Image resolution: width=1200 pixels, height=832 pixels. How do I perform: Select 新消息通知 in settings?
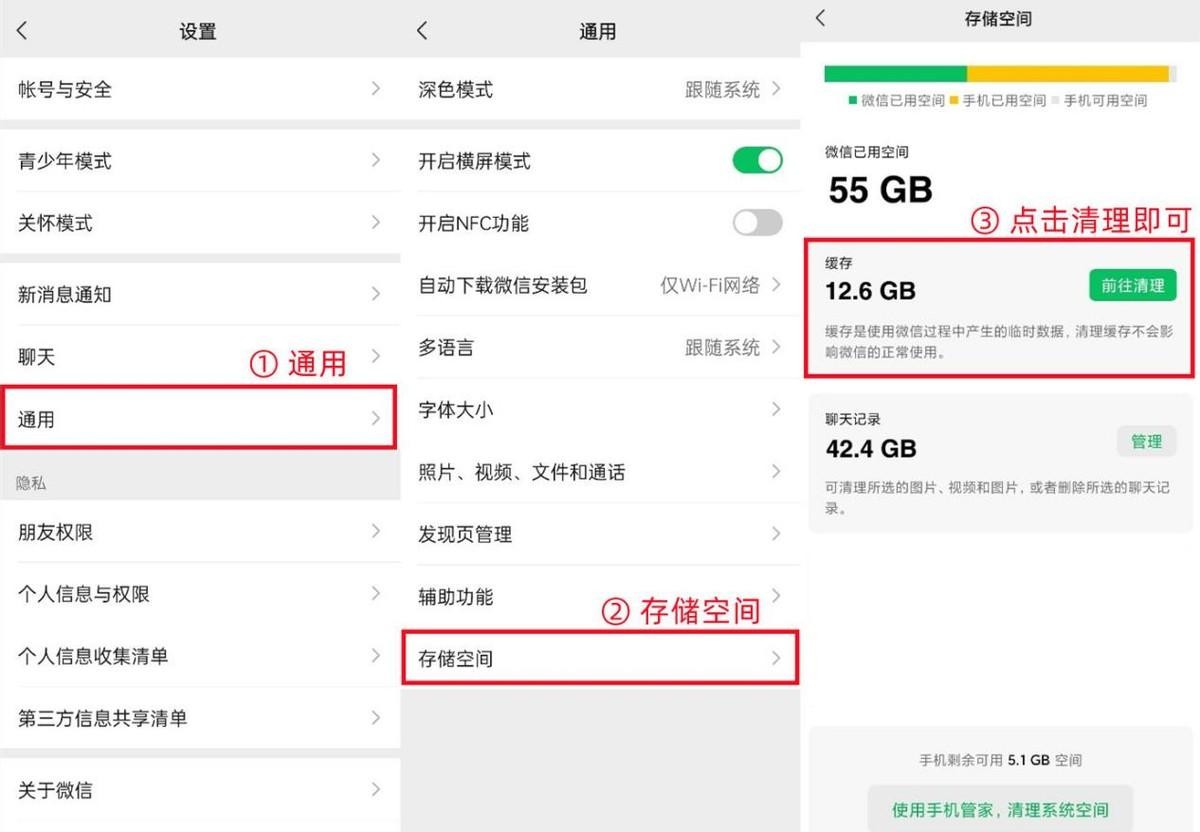point(200,294)
